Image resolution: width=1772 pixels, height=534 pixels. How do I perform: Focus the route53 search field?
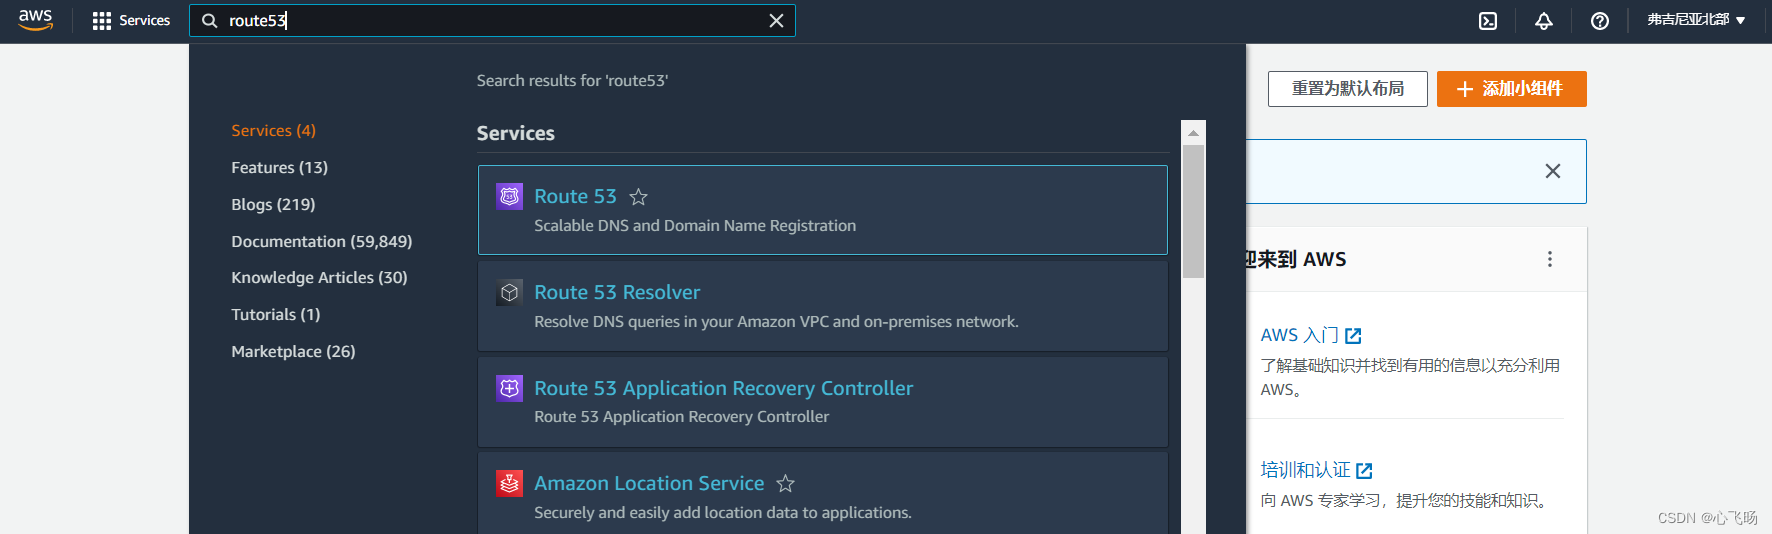(x=492, y=20)
